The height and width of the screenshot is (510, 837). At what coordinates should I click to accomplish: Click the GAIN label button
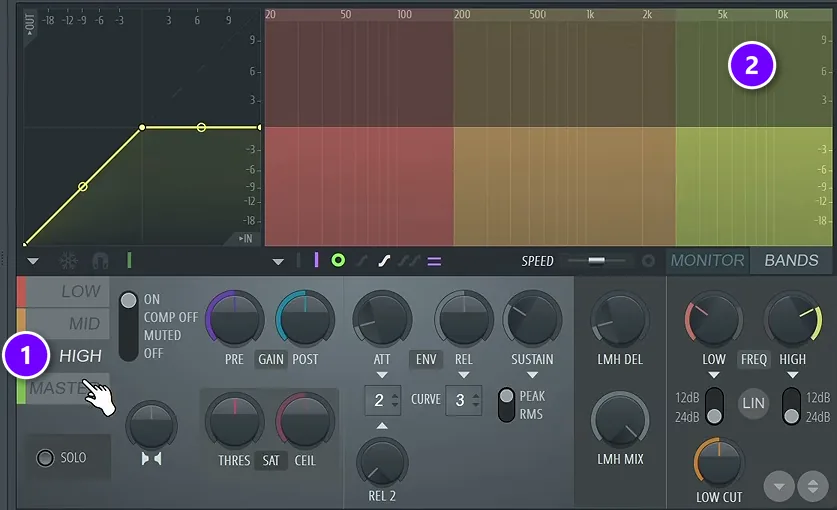tap(271, 359)
